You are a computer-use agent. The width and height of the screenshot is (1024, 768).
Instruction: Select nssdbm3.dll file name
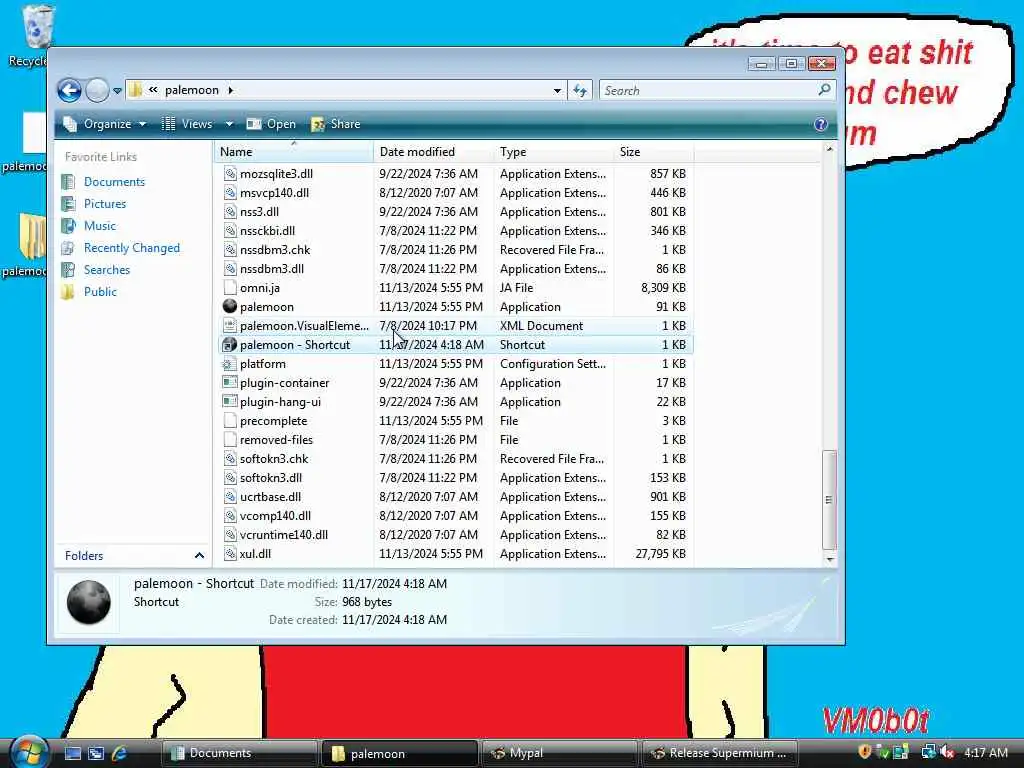(x=272, y=269)
